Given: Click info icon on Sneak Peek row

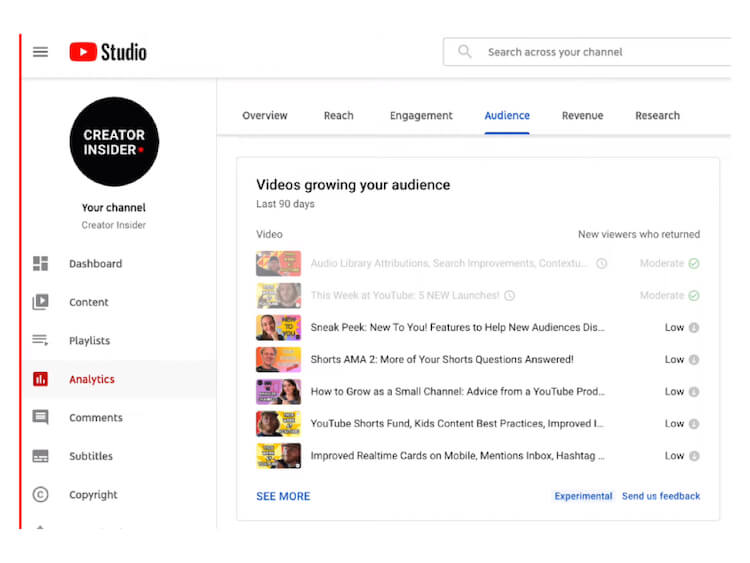Looking at the screenshot, I should coord(694,328).
